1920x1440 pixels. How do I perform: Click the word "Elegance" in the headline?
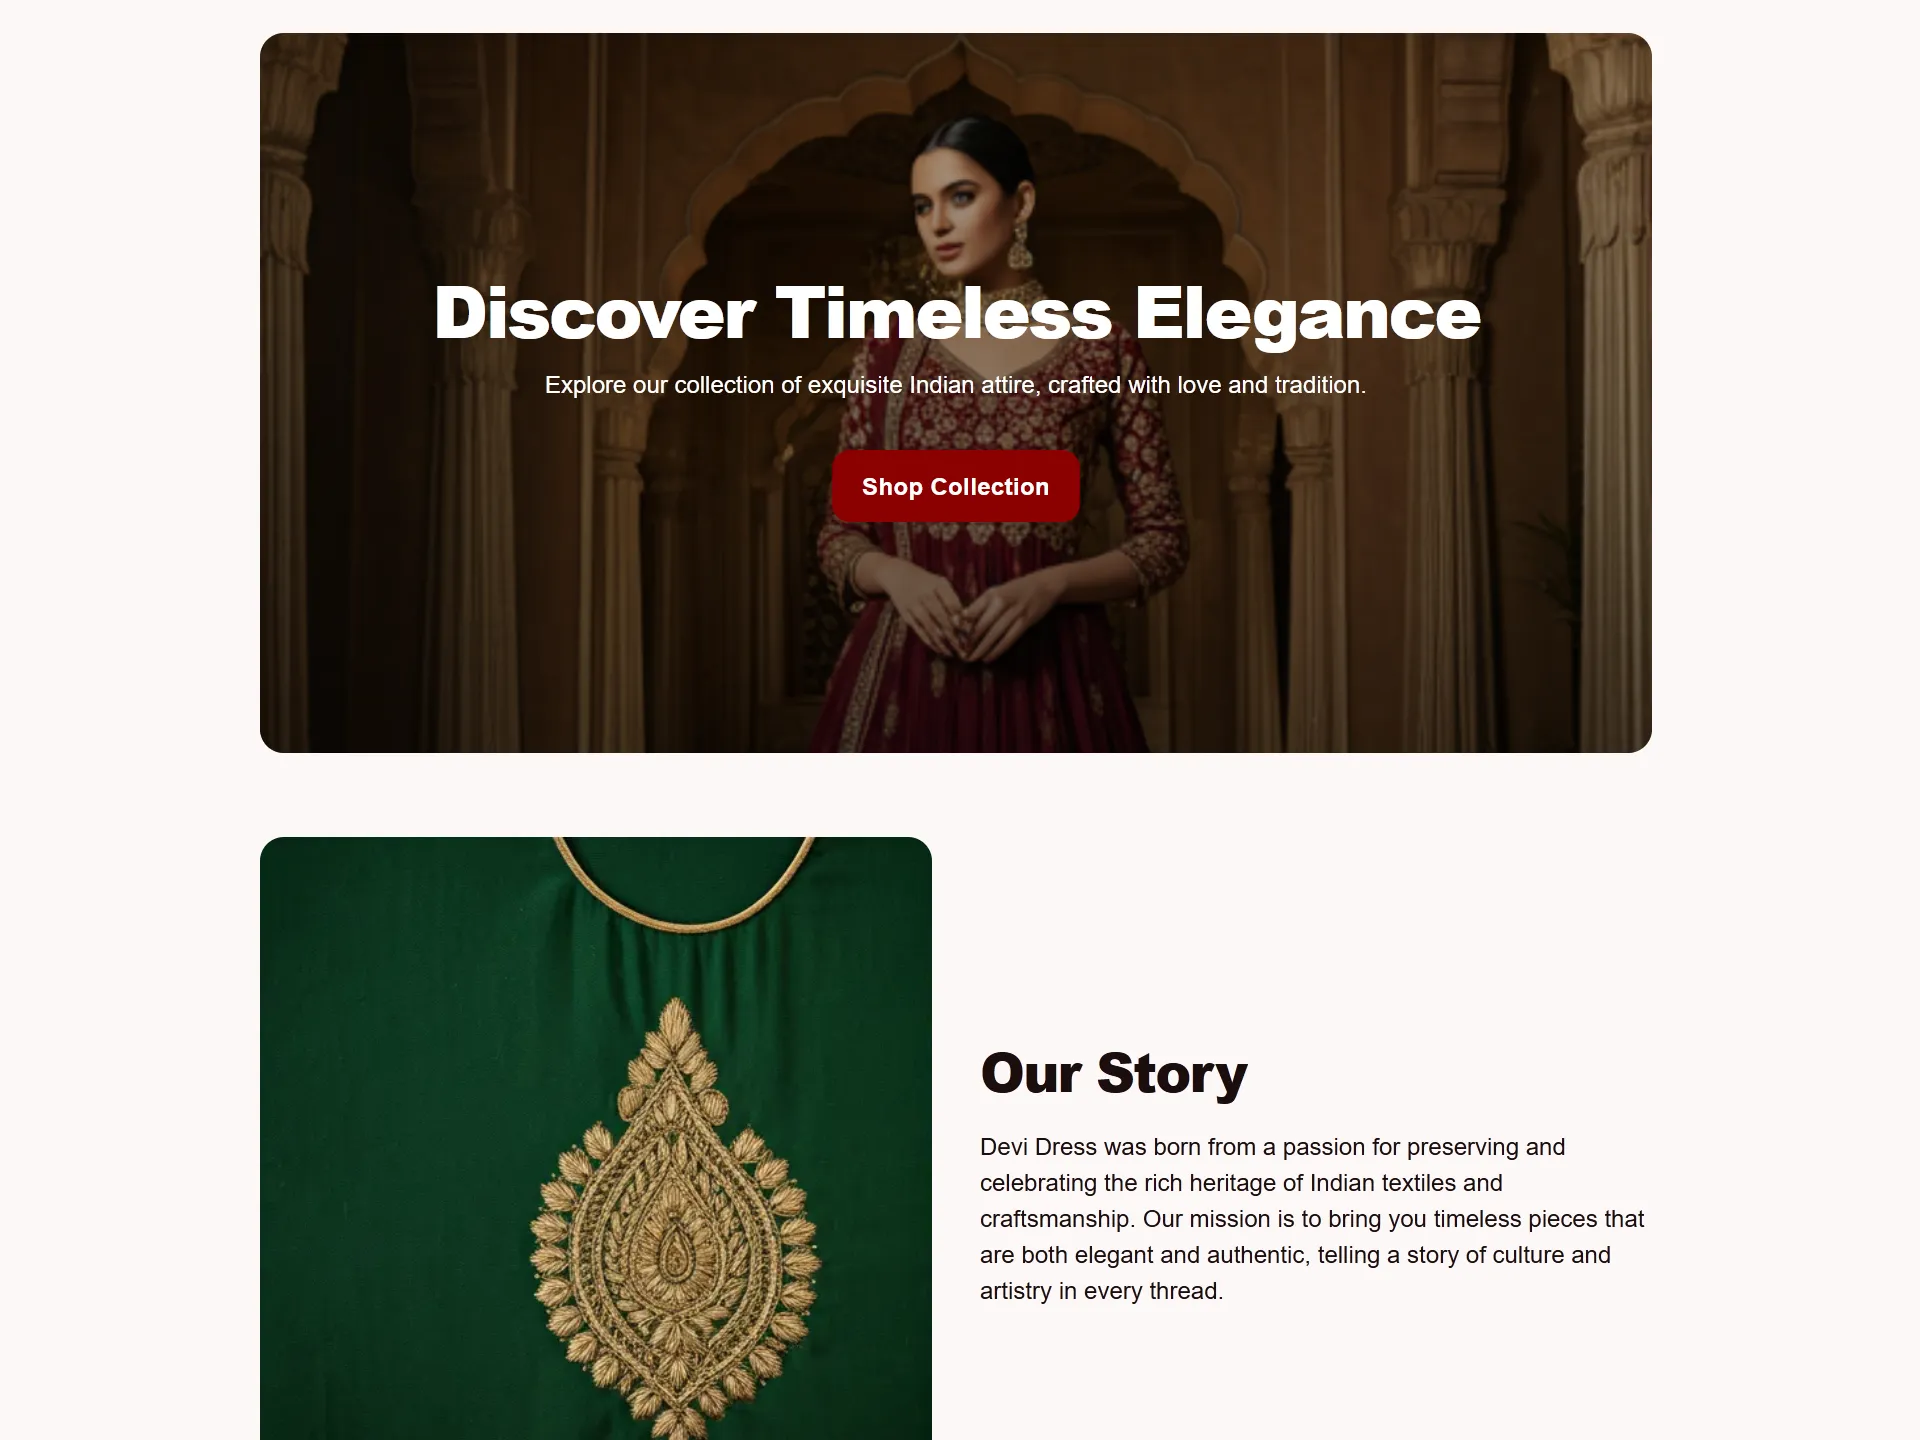click(1307, 315)
